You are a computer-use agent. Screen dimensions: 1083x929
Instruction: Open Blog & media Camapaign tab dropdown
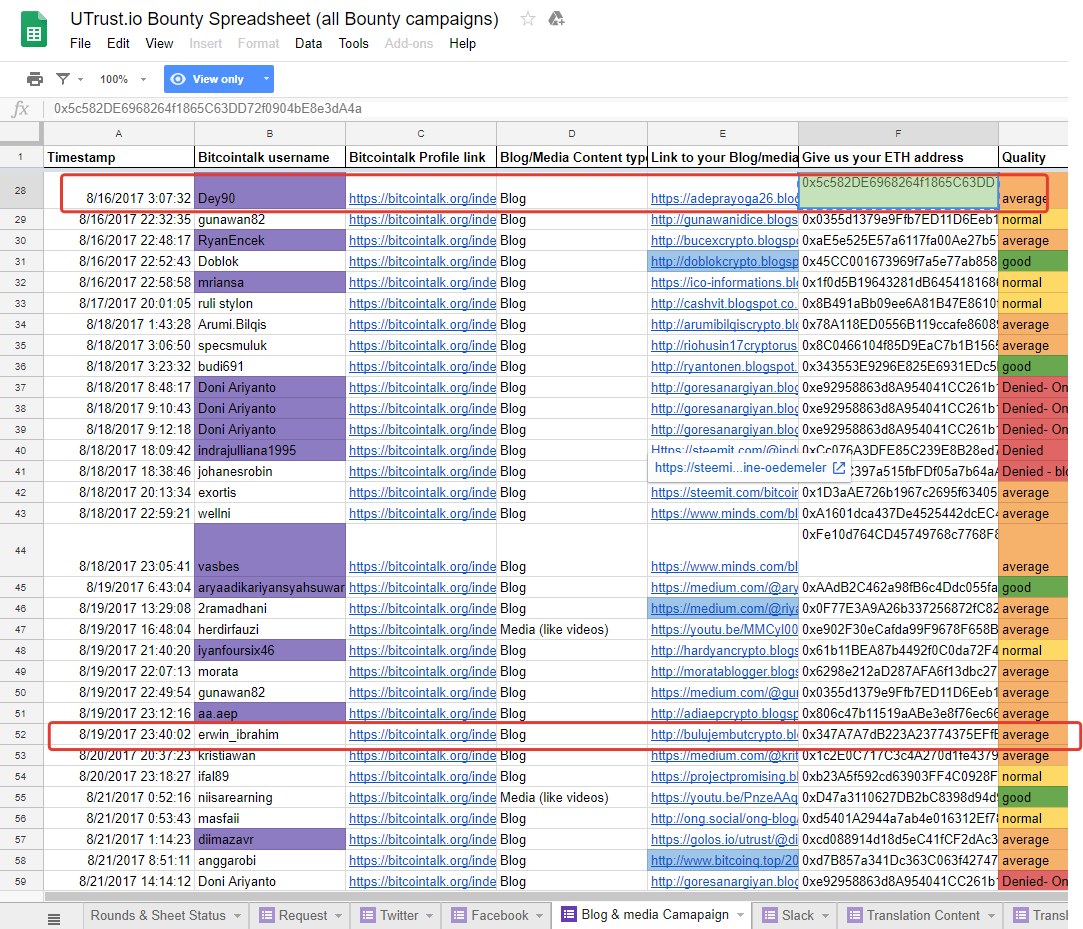740,915
